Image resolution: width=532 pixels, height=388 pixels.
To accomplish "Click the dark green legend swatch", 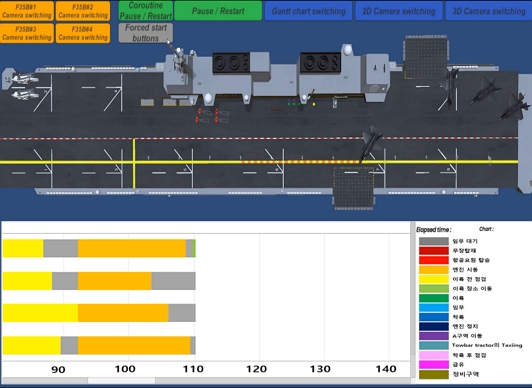I will tap(434, 298).
